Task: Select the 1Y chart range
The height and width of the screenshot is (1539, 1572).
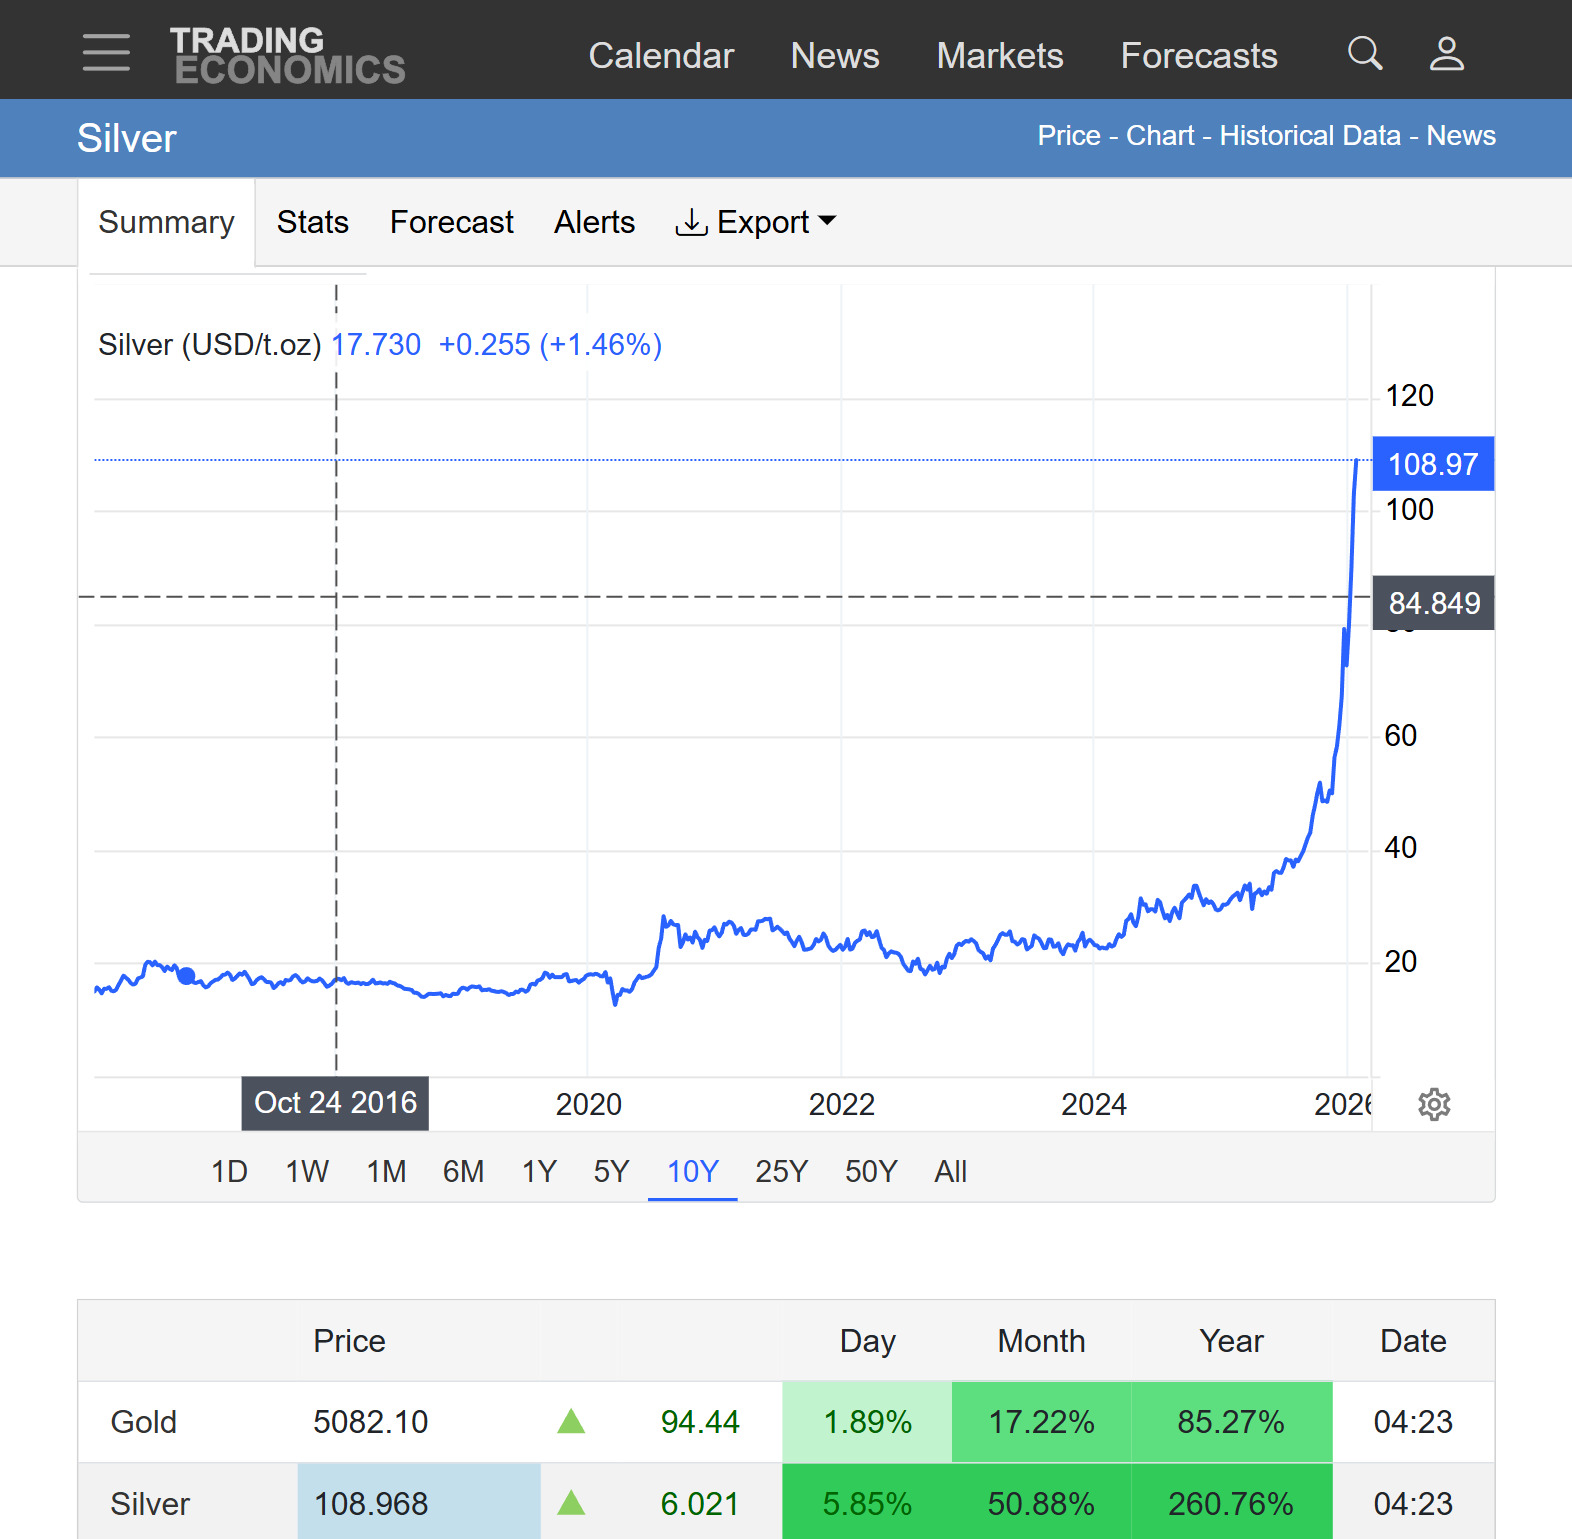Action: point(539,1171)
